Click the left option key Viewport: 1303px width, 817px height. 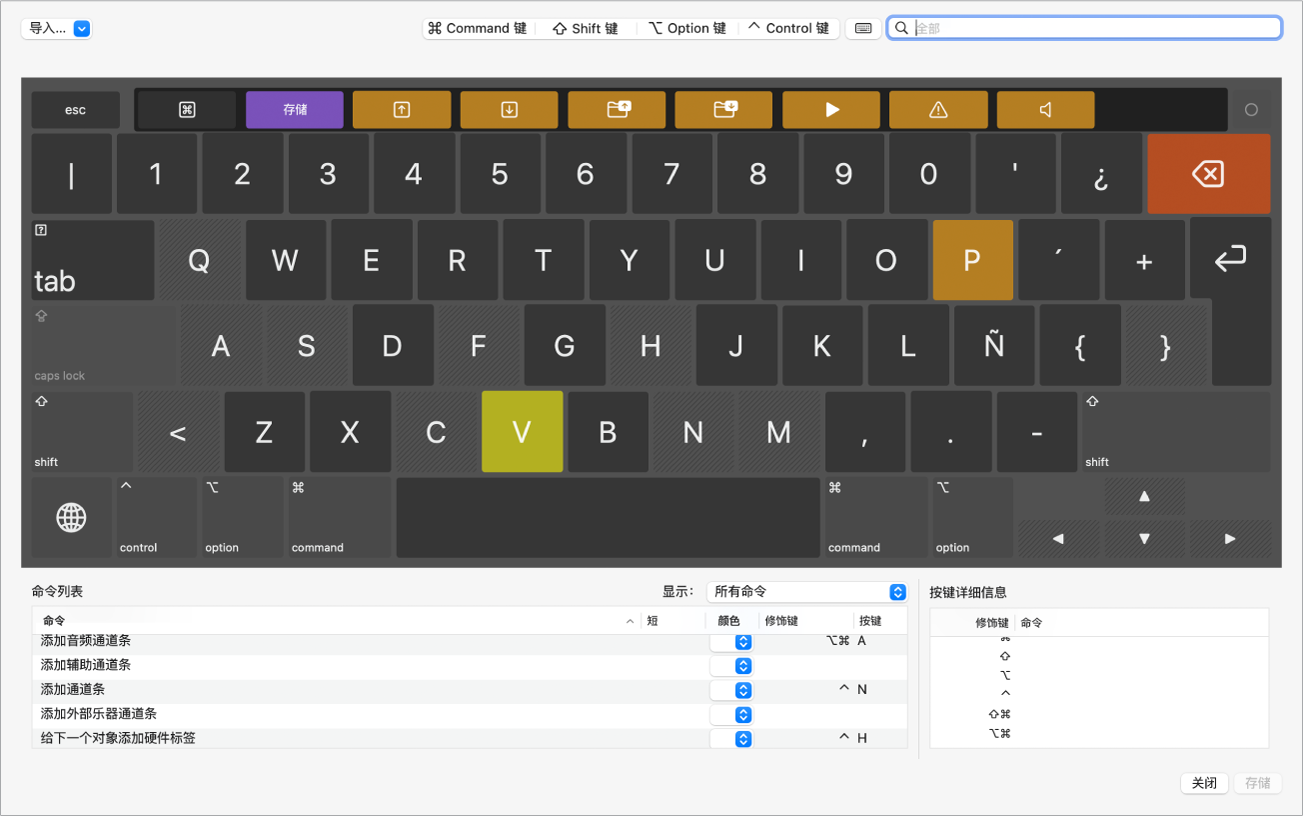243,518
